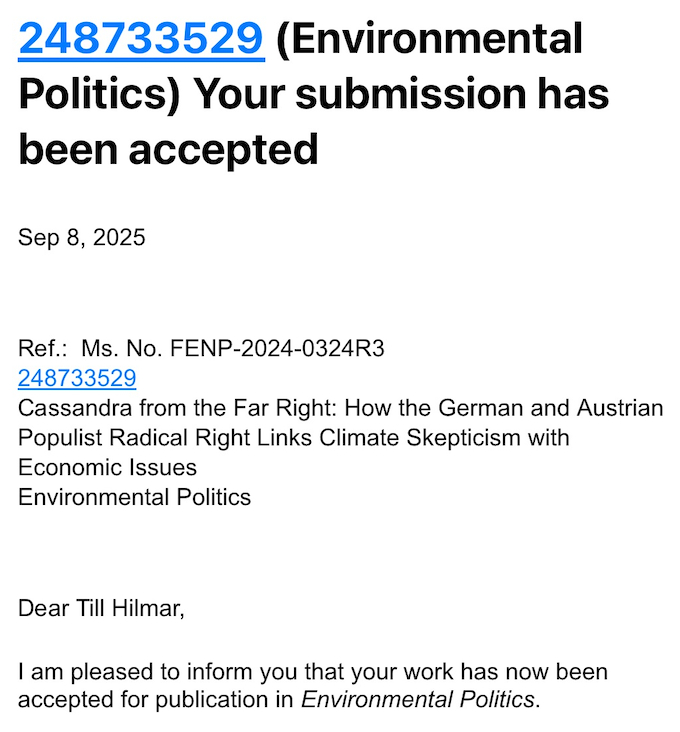Click the 'Dear Till Hilmar,' greeting
The width and height of the screenshot is (680, 732).
click(101, 608)
